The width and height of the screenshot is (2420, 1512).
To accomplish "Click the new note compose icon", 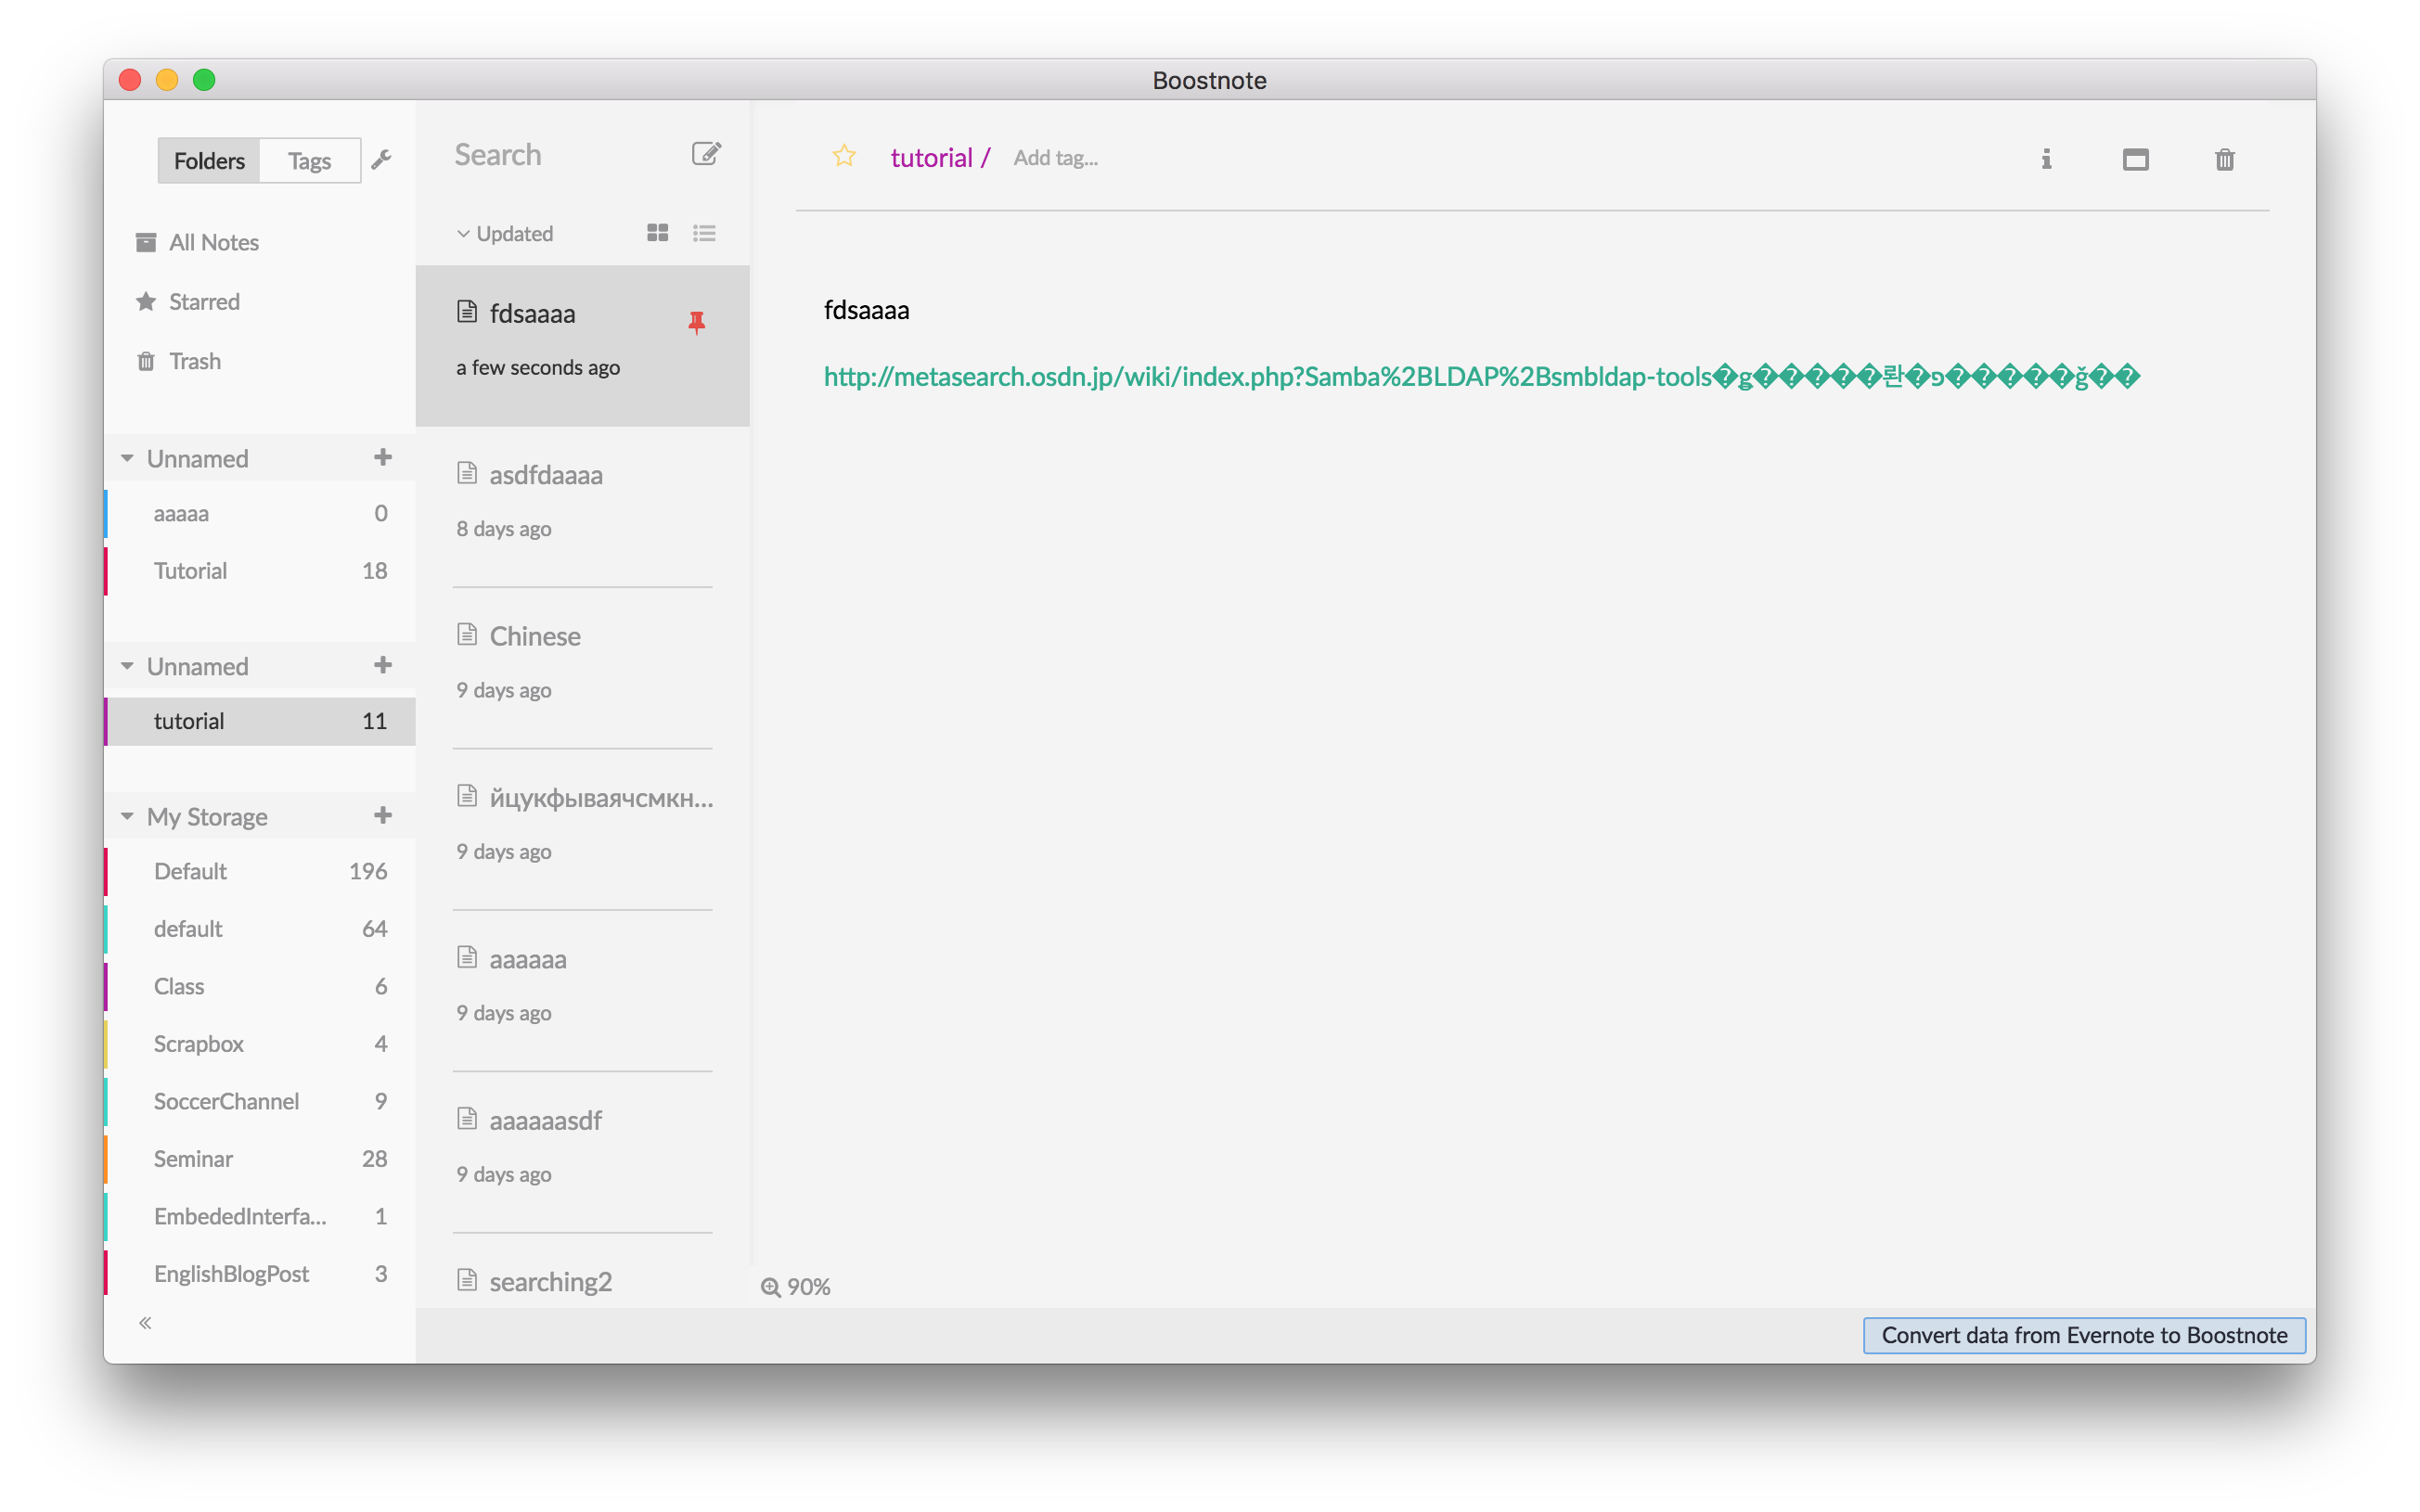I will pyautogui.click(x=706, y=154).
